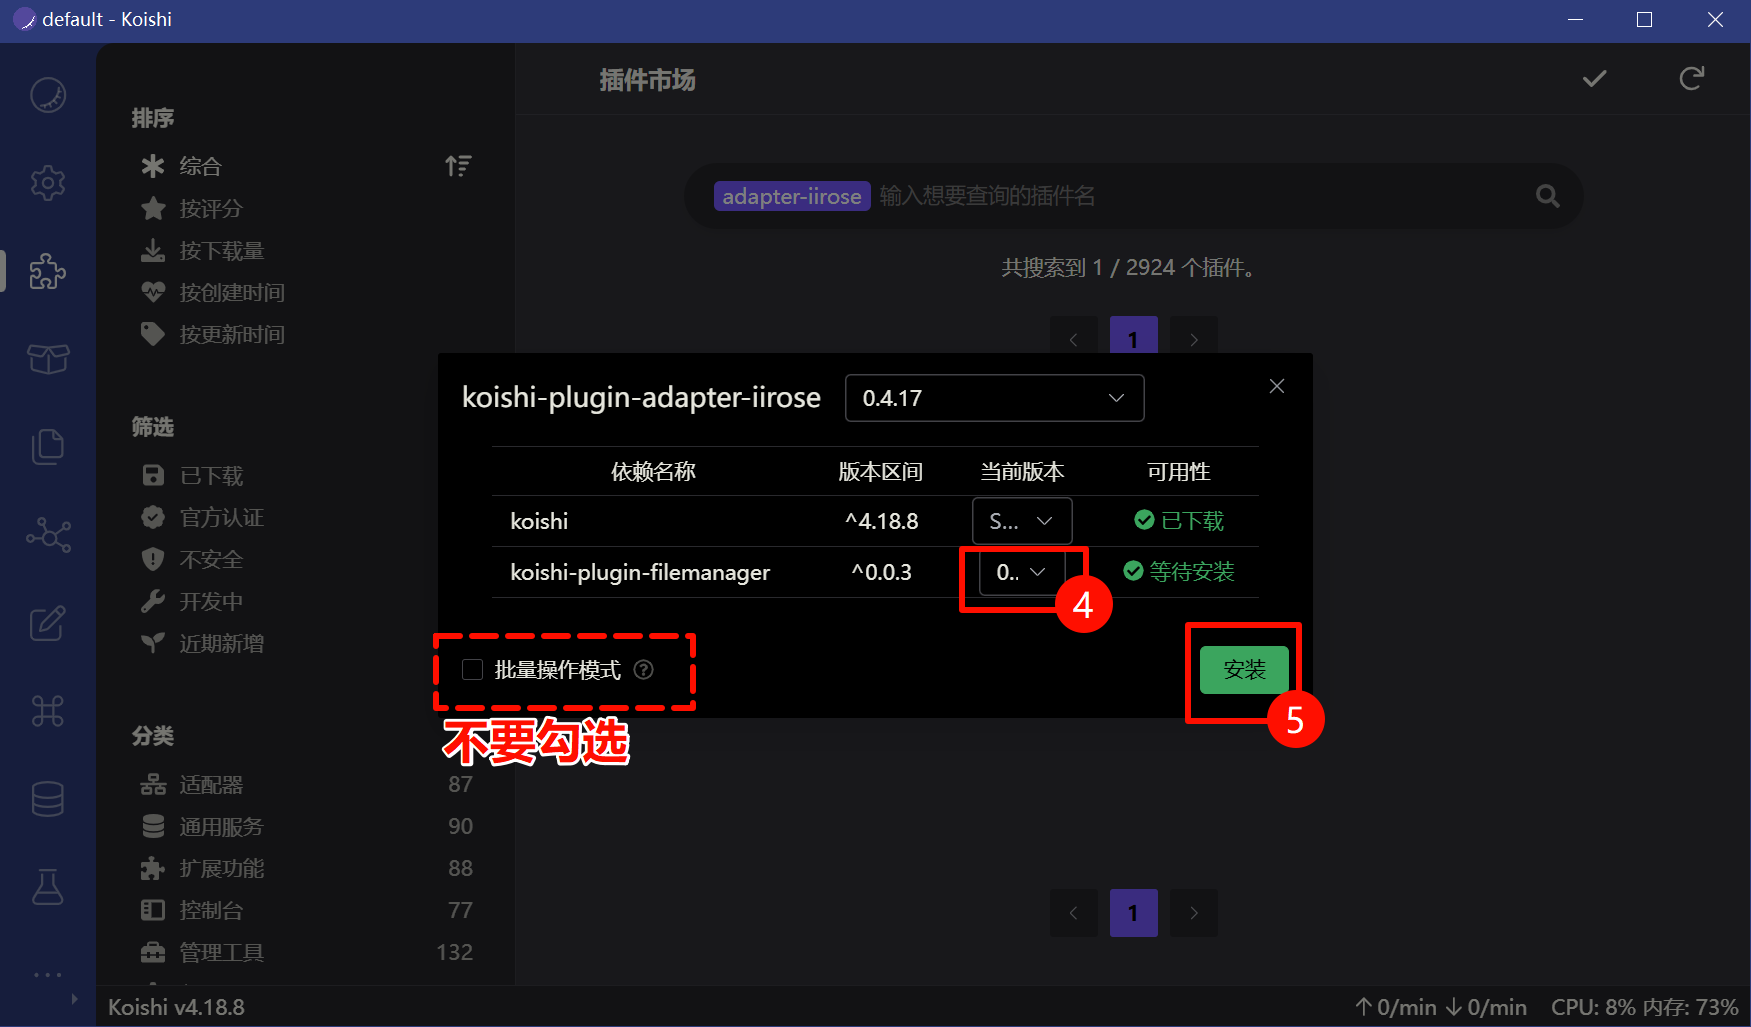The image size is (1751, 1027).
Task: Open the plugin market puzzle icon in sidebar
Action: [x=47, y=271]
